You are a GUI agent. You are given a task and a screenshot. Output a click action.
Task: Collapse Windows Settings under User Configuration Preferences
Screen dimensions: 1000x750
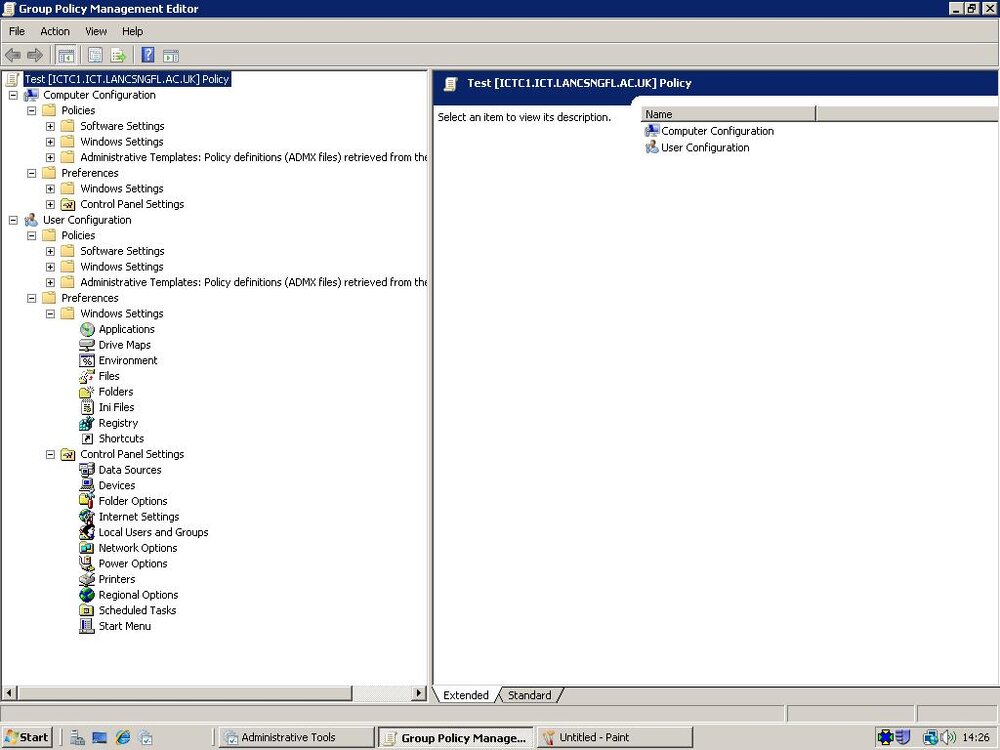point(50,314)
